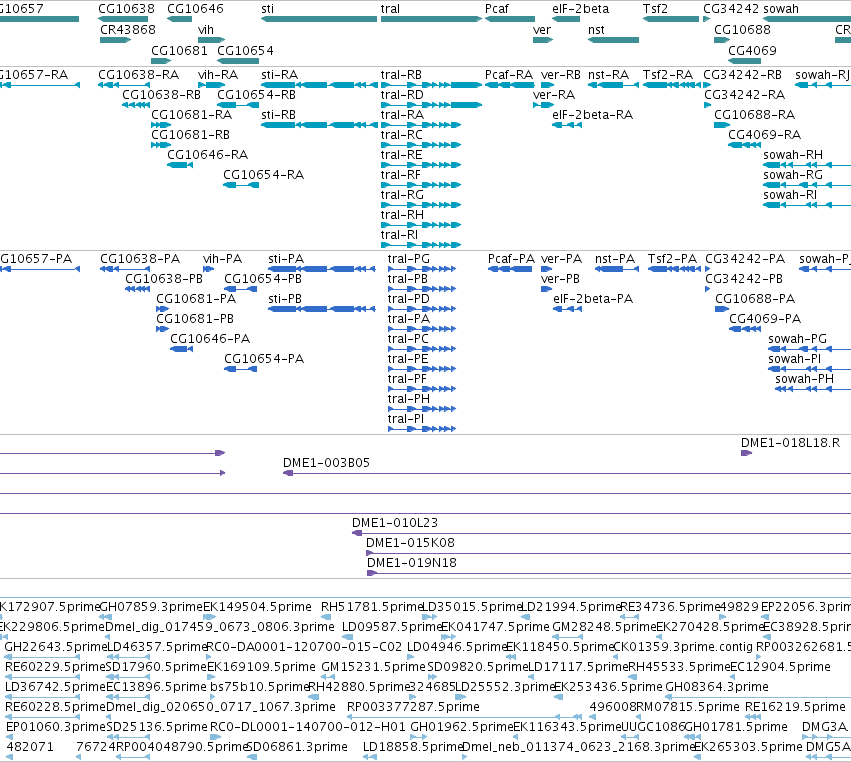Click protein Tsf2-PA
851x762 pixels.
[675, 269]
